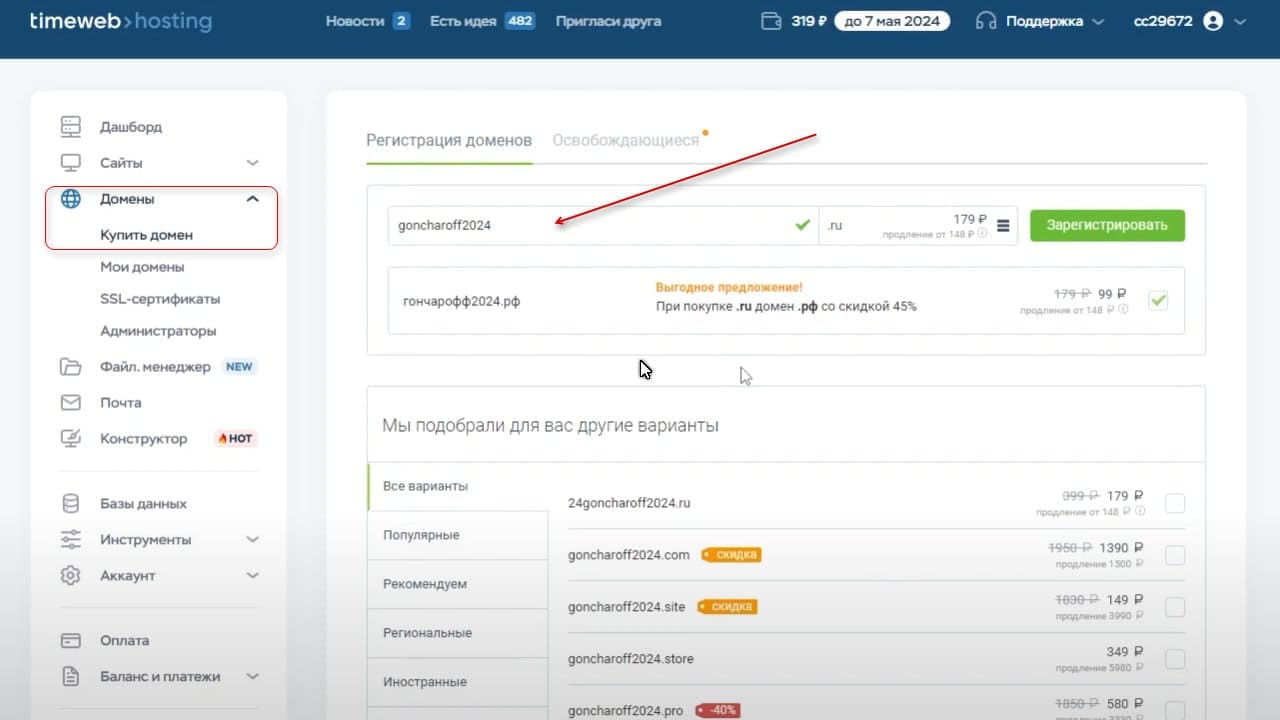Click the domain name input field
The width and height of the screenshot is (1280, 720).
[603, 225]
